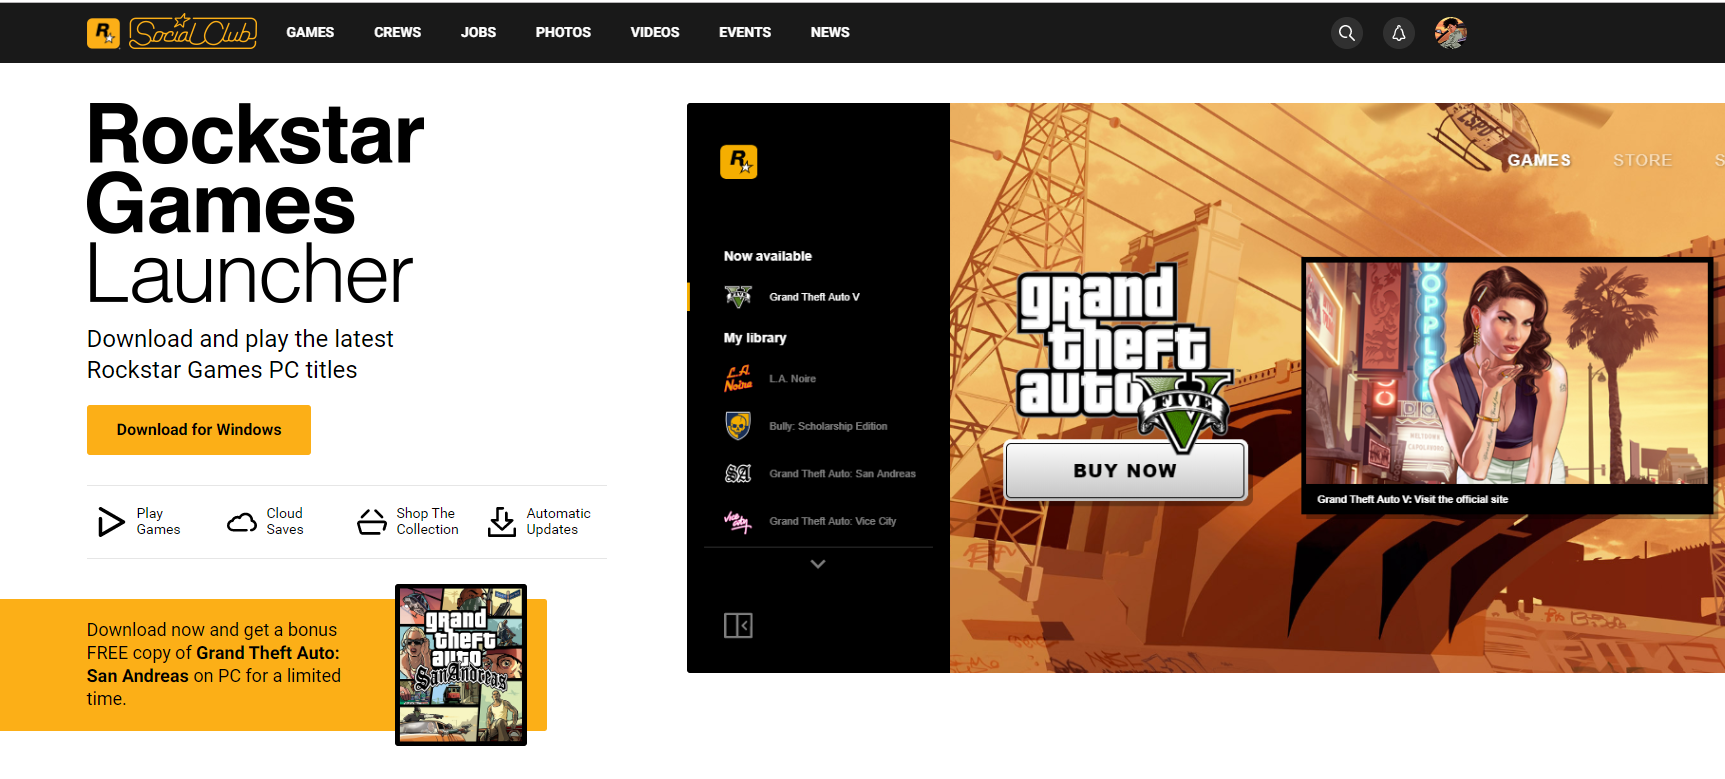Image resolution: width=1725 pixels, height=779 pixels.
Task: Collapse the launcher sidebar panel icon
Action: click(738, 626)
